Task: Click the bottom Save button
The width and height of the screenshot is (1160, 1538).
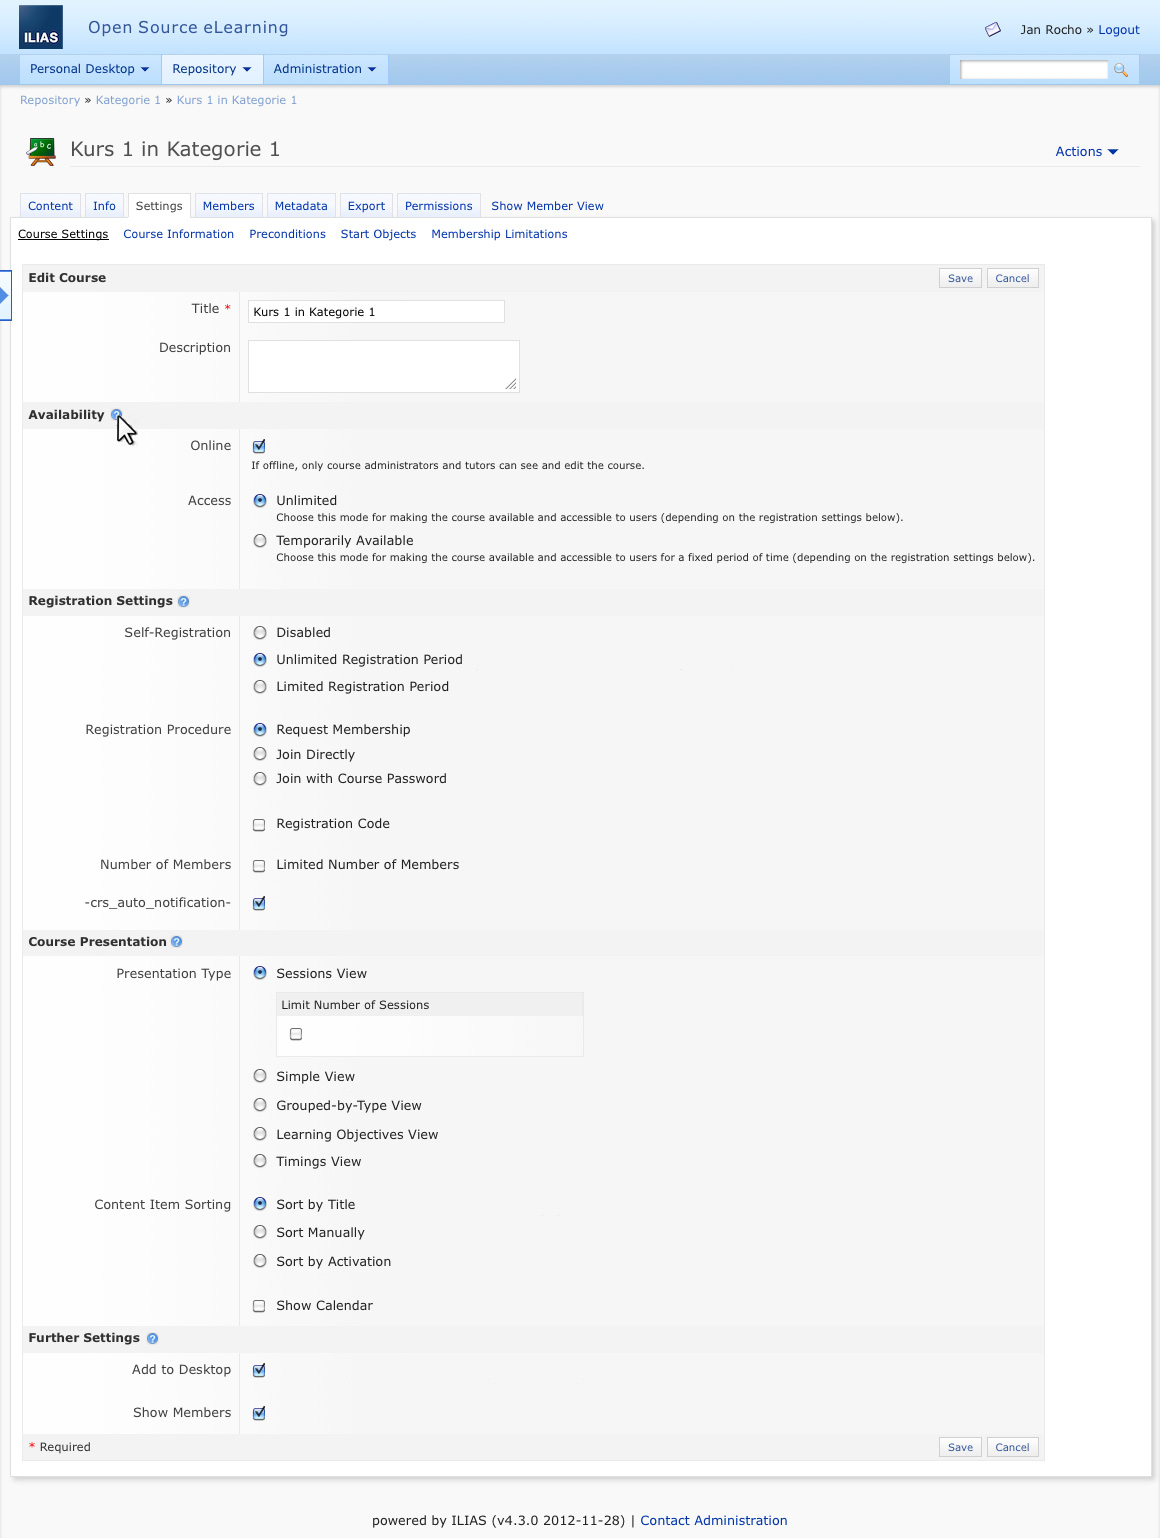Action: coord(960,1447)
